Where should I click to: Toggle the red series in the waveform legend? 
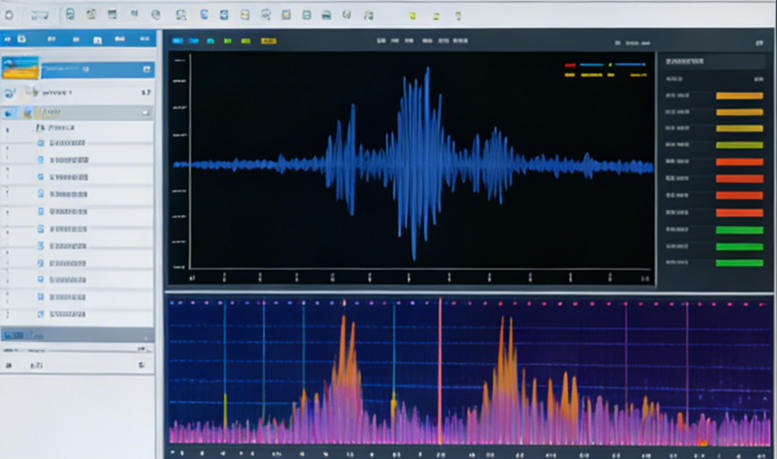click(x=570, y=65)
